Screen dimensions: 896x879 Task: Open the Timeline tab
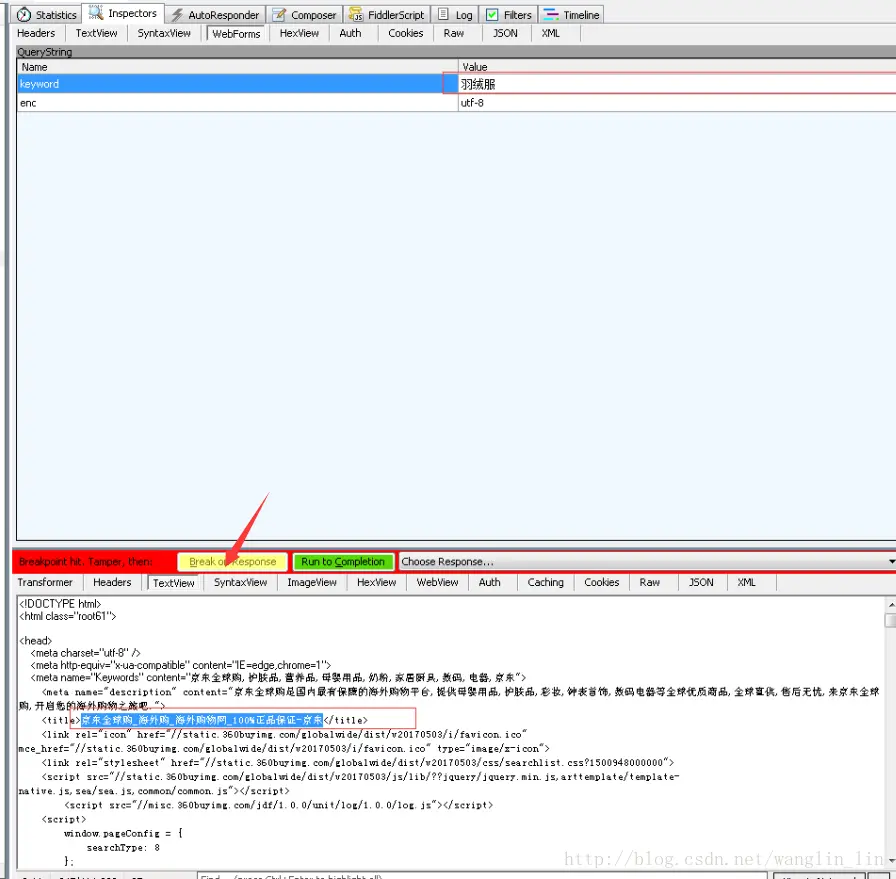point(571,15)
